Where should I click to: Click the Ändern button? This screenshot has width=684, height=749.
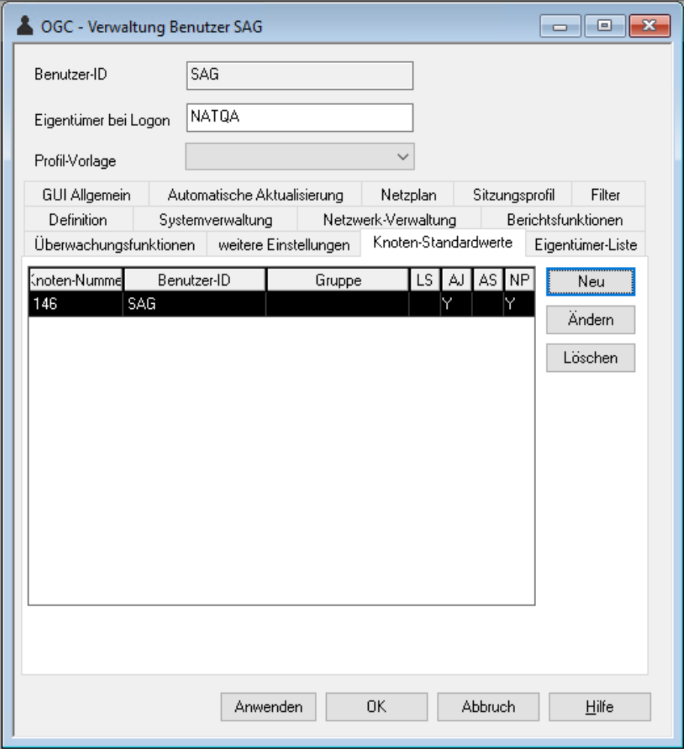590,320
